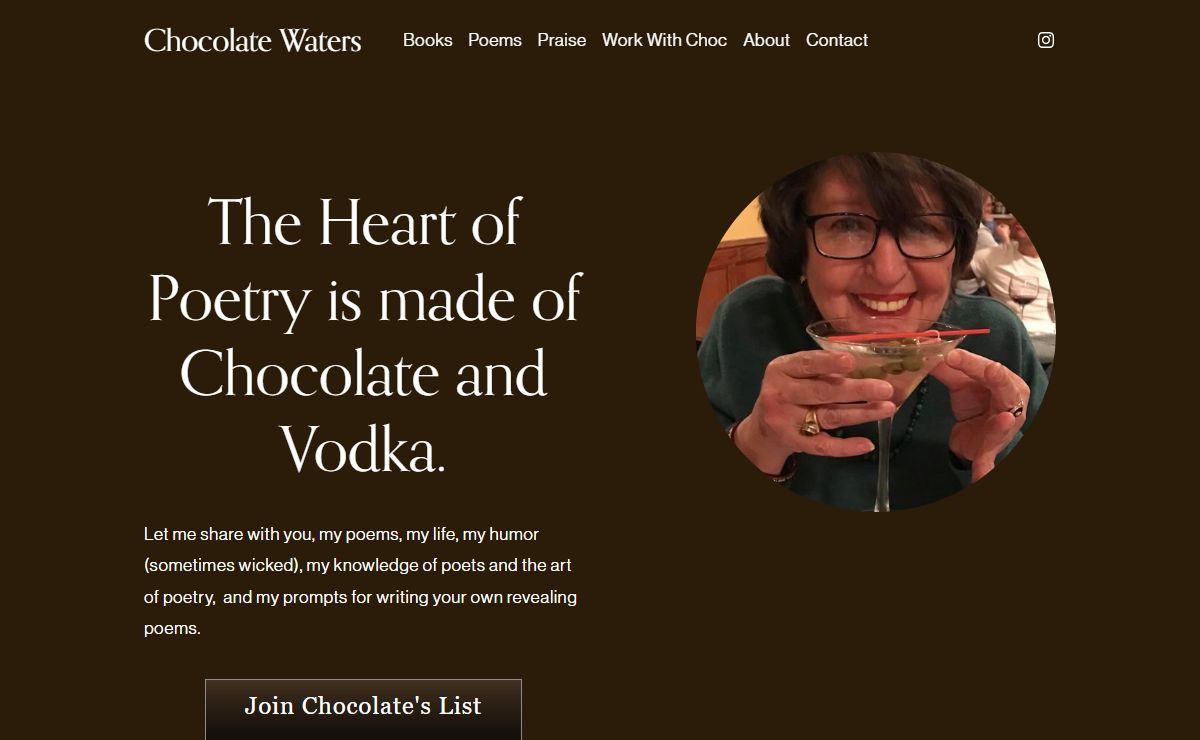The height and width of the screenshot is (740, 1200).
Task: Click the "The Heart of" headline line
Action: click(x=364, y=221)
